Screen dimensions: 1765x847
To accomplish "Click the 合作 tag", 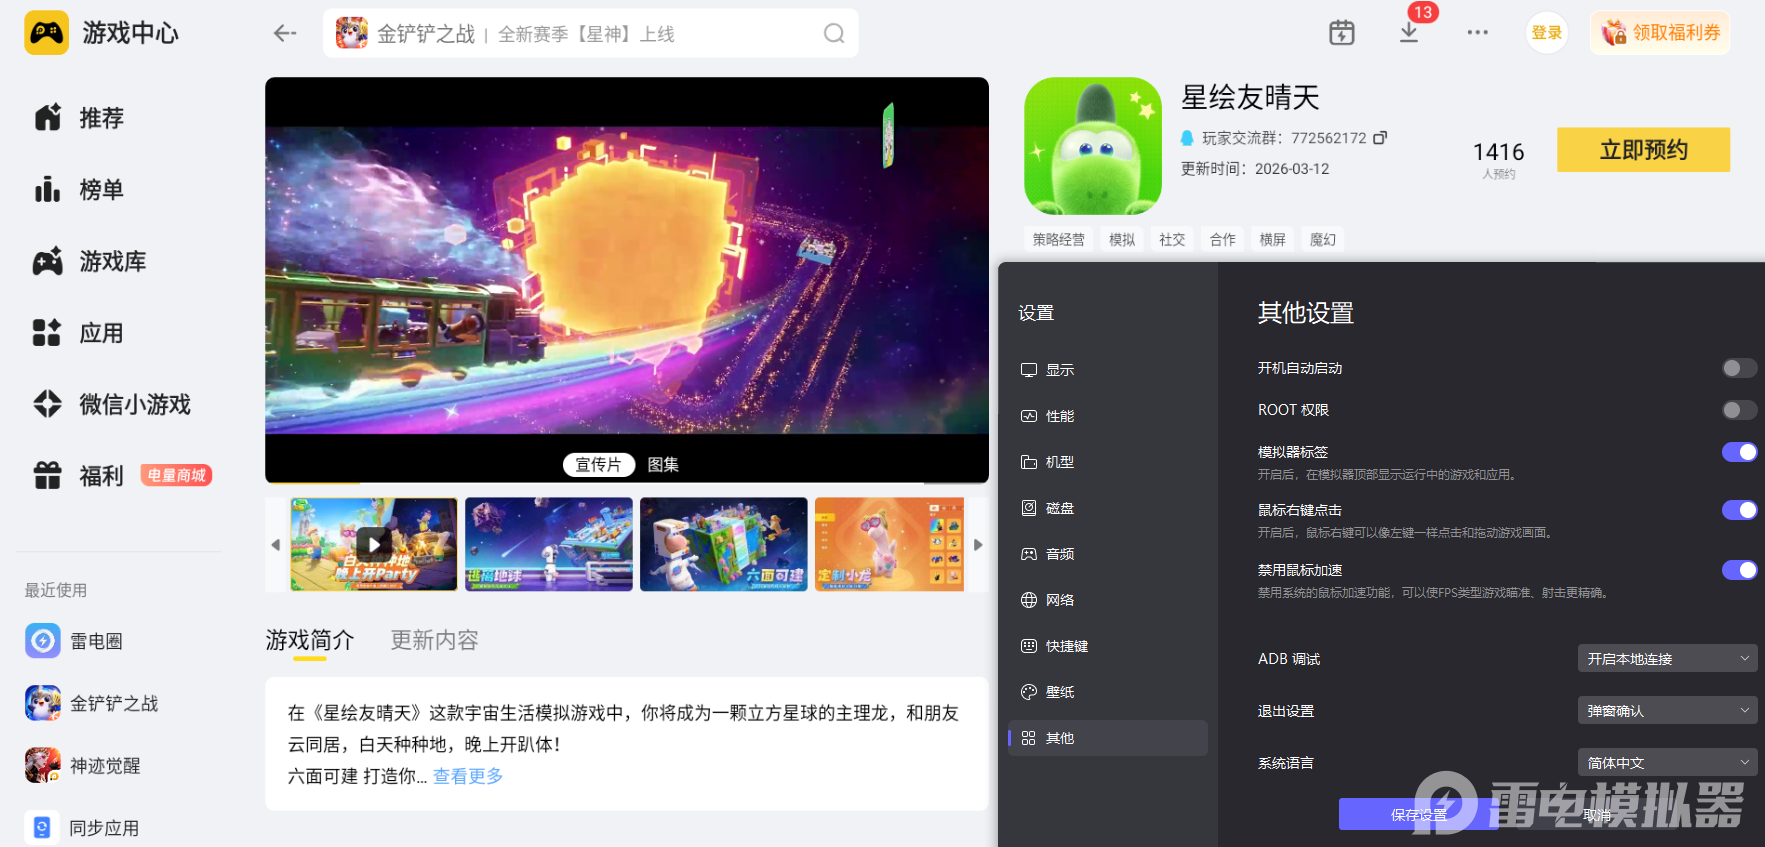I will coord(1222,240).
